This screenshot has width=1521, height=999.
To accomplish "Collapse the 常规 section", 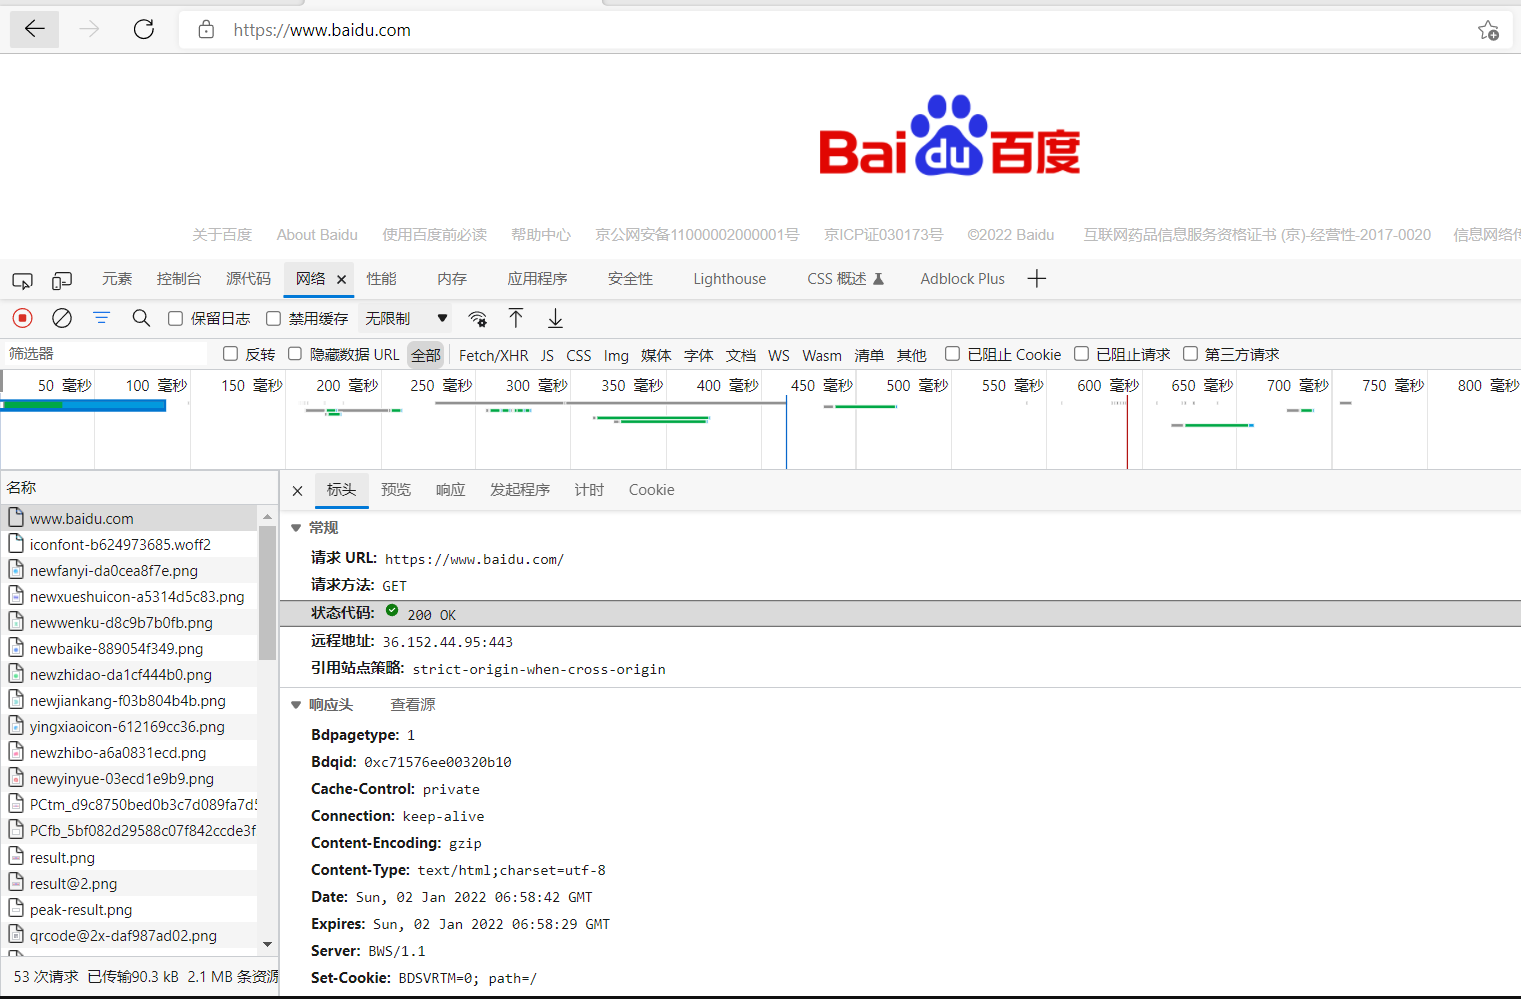I will point(296,528).
